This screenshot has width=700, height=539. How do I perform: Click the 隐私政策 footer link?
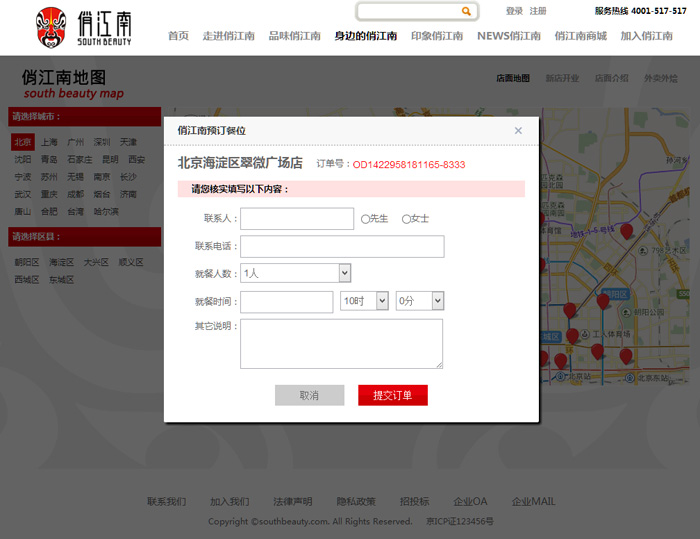(356, 501)
